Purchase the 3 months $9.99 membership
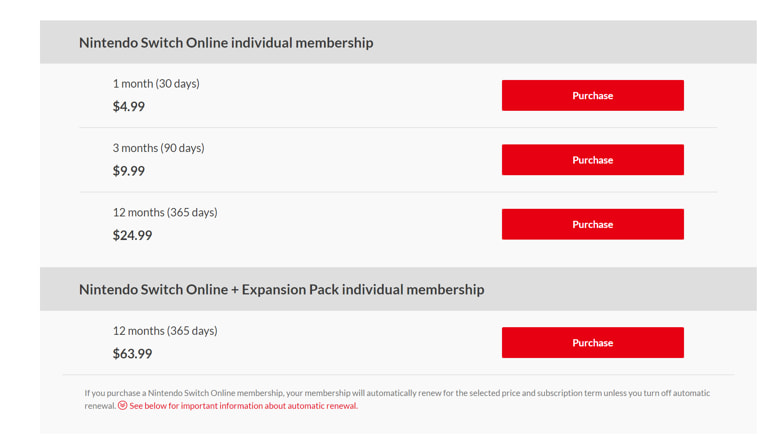The width and height of the screenshot is (770, 436). (x=592, y=160)
